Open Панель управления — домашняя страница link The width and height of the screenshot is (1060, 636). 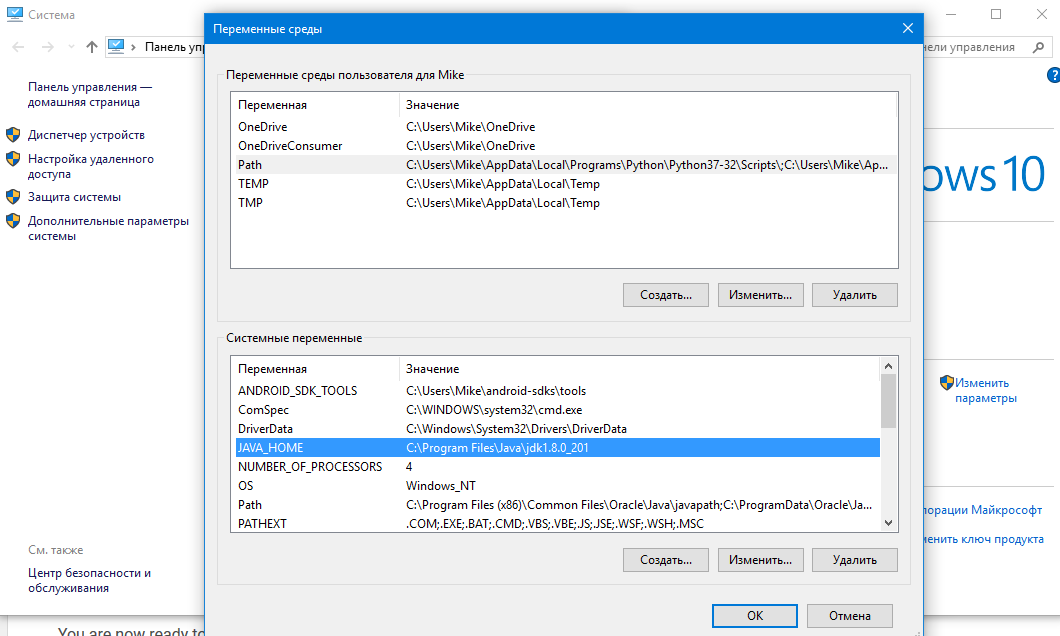[90, 95]
